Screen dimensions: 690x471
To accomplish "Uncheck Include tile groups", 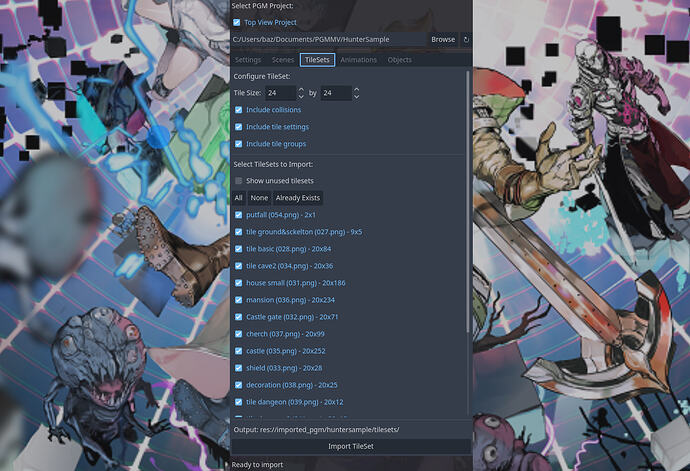I will pyautogui.click(x=239, y=144).
